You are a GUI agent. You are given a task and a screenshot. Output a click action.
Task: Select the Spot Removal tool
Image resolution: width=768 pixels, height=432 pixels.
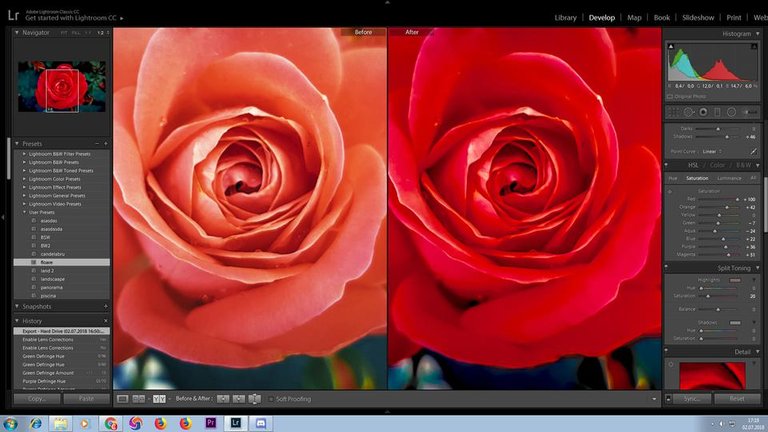pos(689,112)
